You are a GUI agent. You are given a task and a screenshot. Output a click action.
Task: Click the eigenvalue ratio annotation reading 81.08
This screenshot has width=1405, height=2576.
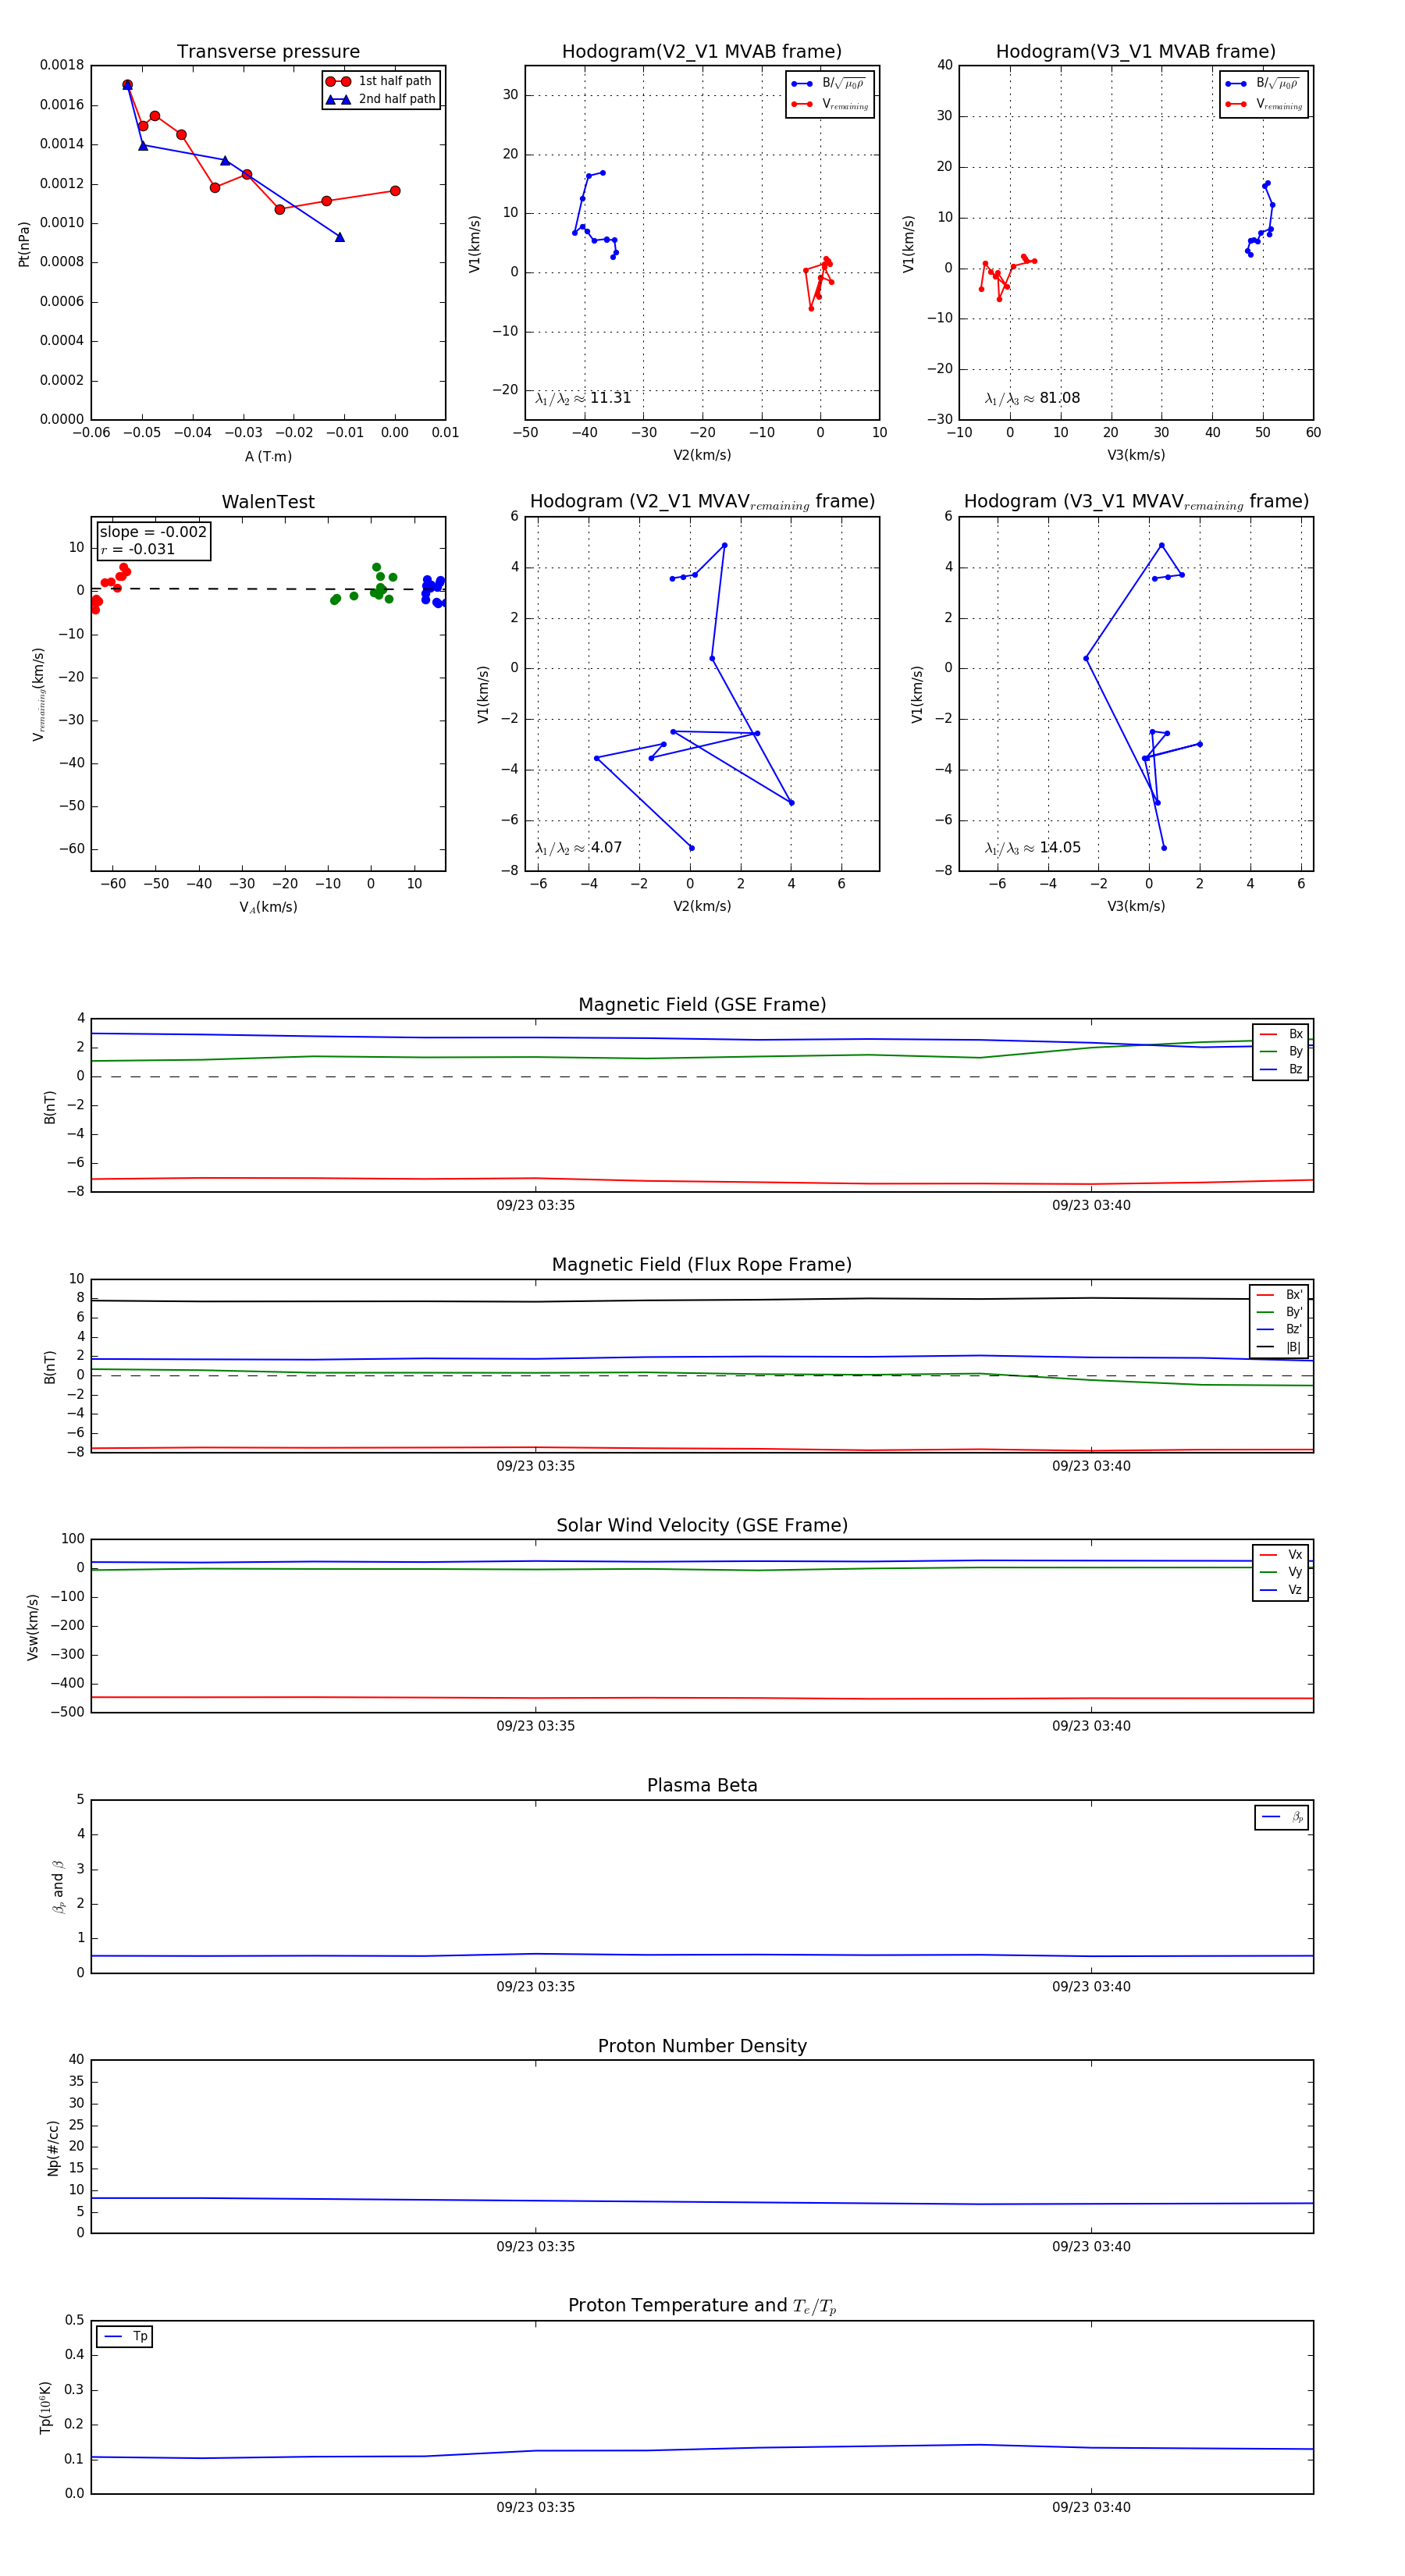pos(1032,398)
